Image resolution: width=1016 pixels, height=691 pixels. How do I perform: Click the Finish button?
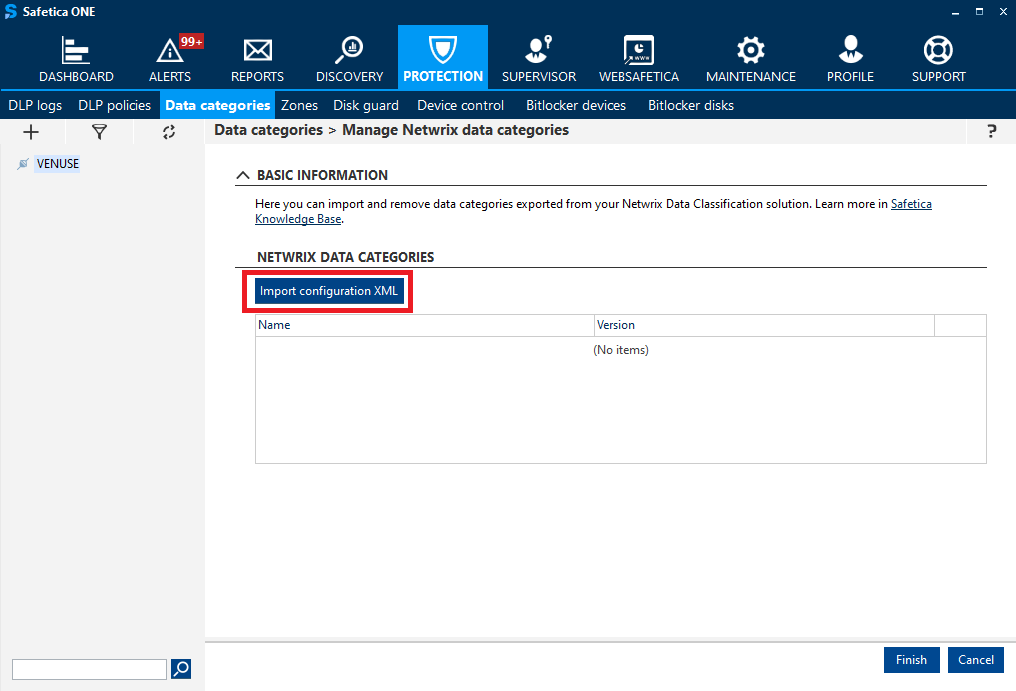pos(911,660)
